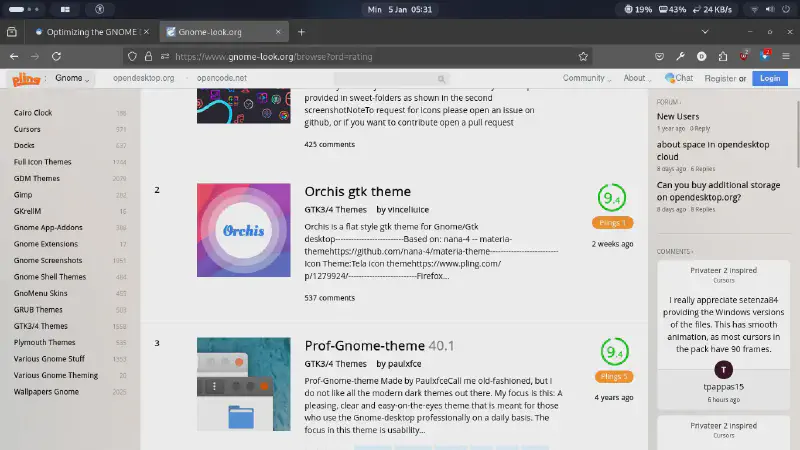
Task: Open Orchis gtk theme title link
Action: click(x=357, y=192)
